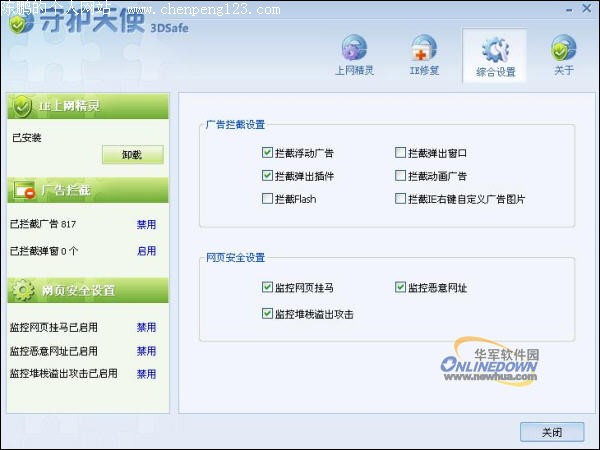Enable the 拦截弹出窗口 checkbox

(400, 153)
